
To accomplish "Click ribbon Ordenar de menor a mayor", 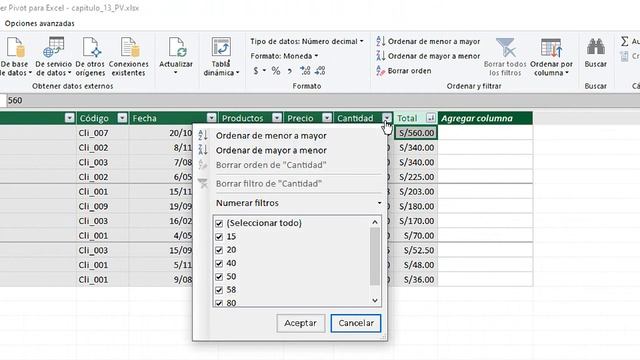I will (x=428, y=41).
